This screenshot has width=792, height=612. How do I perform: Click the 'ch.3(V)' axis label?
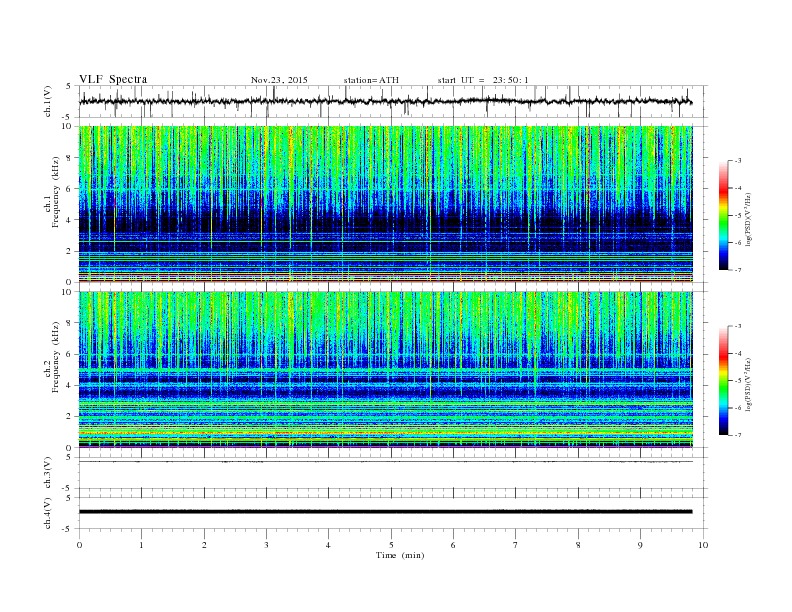pos(48,473)
